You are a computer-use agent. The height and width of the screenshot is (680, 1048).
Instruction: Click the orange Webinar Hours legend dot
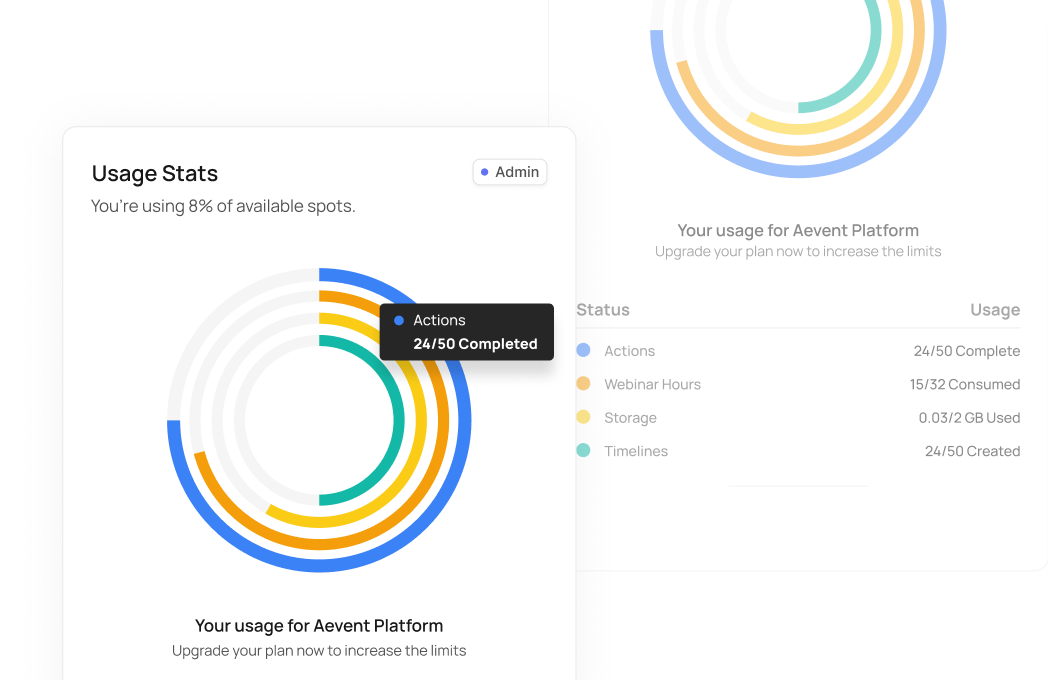pyautogui.click(x=583, y=383)
